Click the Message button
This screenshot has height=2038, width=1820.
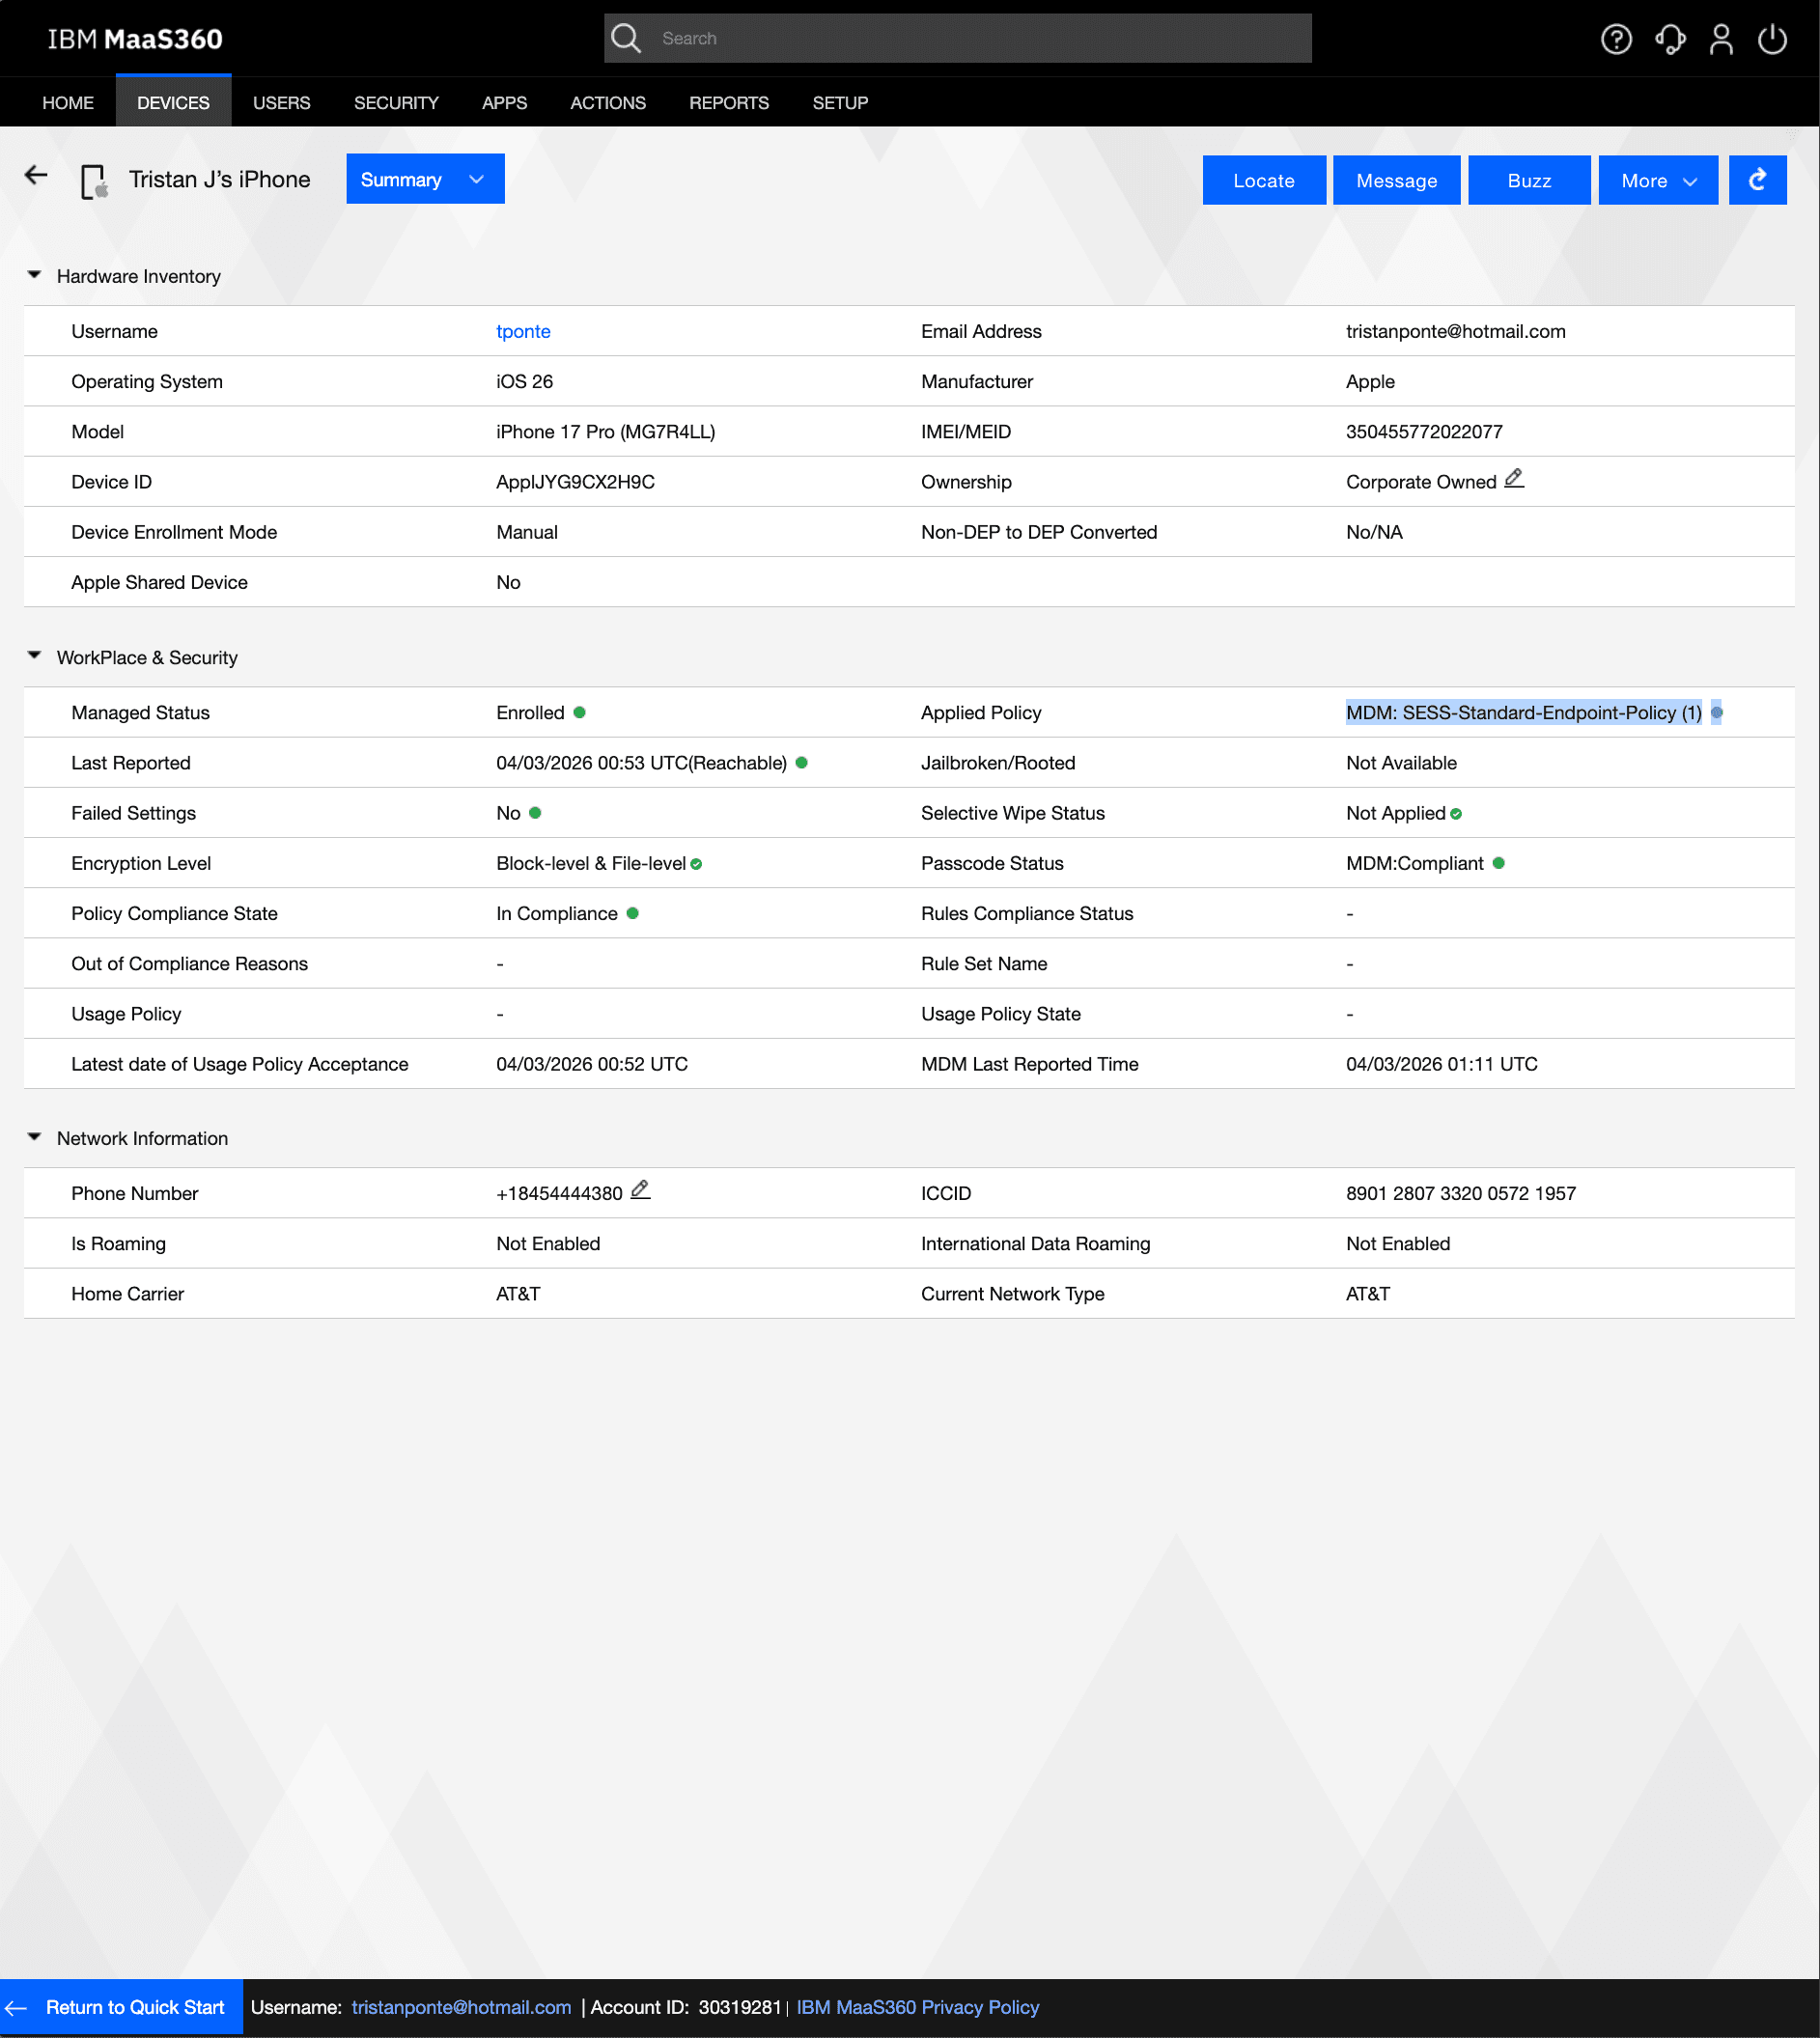tap(1396, 180)
